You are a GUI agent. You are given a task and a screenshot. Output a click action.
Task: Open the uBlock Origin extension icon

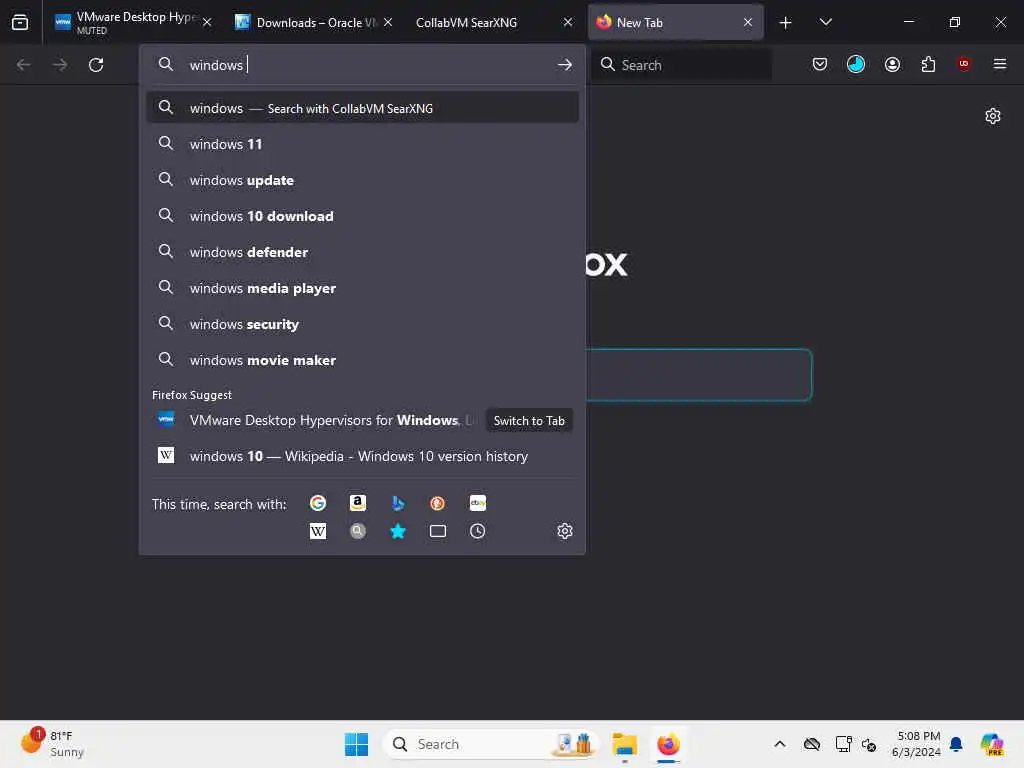coord(964,64)
